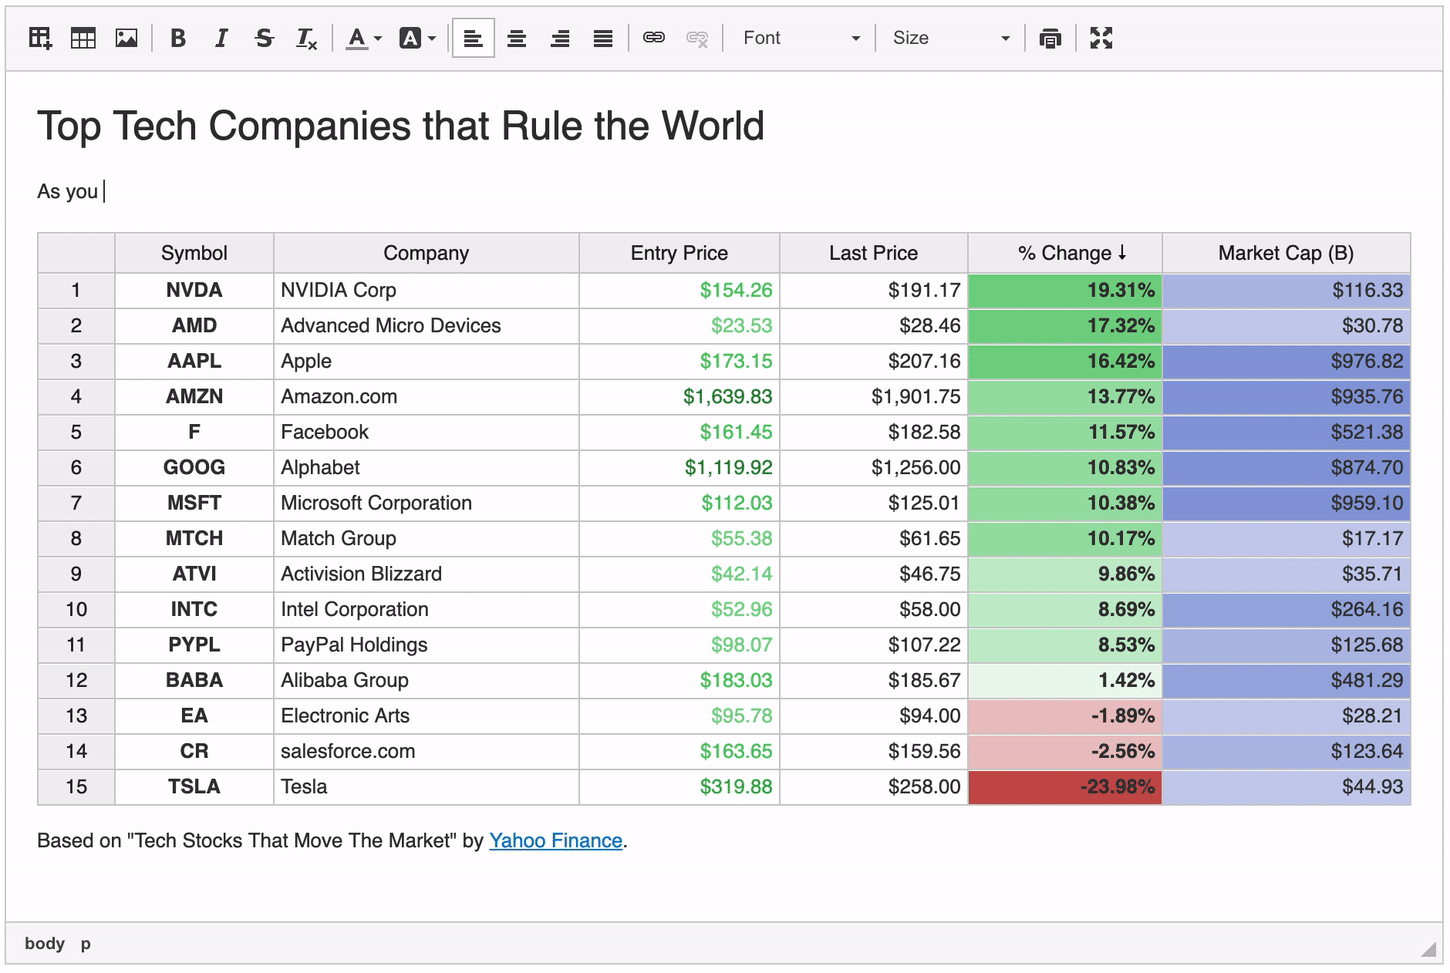1450x973 pixels.
Task: Select the NVDA symbol cell
Action: click(x=194, y=290)
